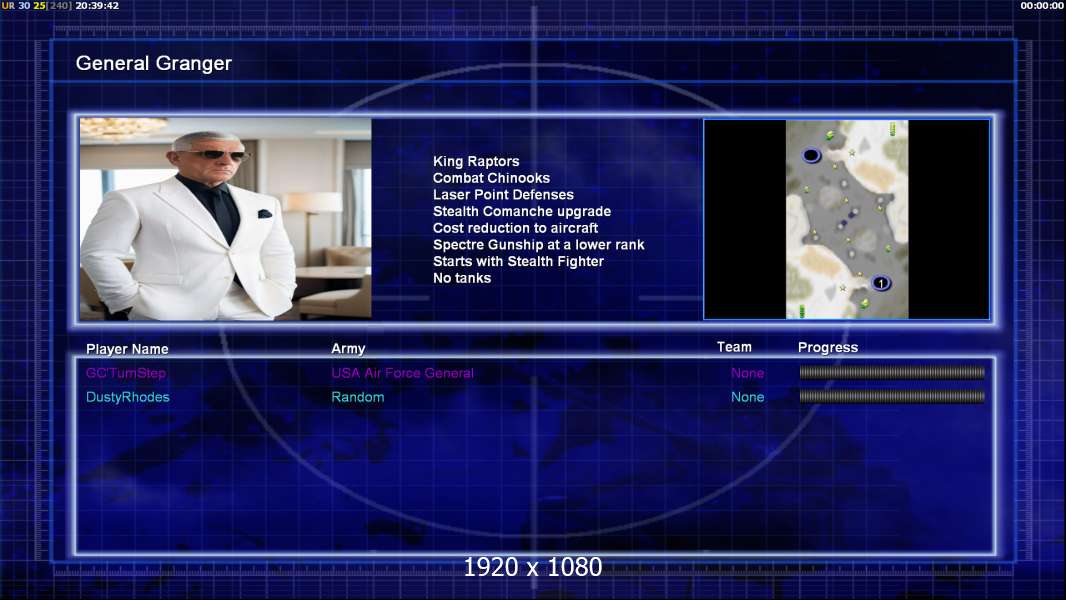Click the 'King Raptors' ability text
The image size is (1066, 600).
coord(476,161)
